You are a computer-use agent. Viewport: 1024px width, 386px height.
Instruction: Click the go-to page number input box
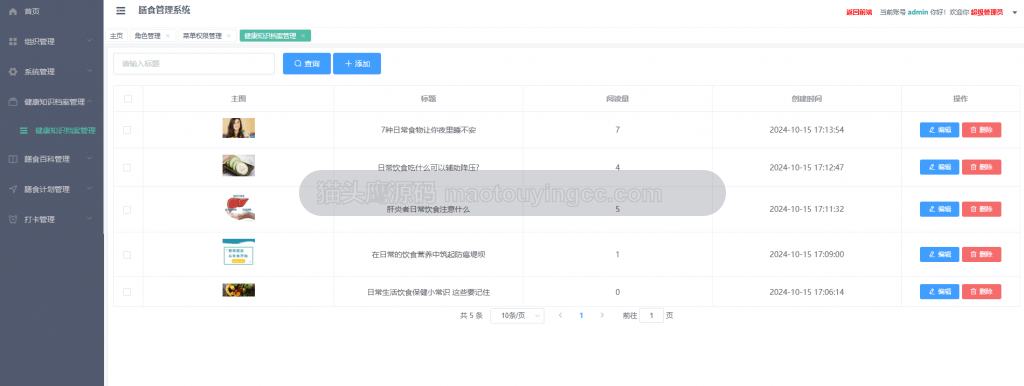click(x=651, y=315)
